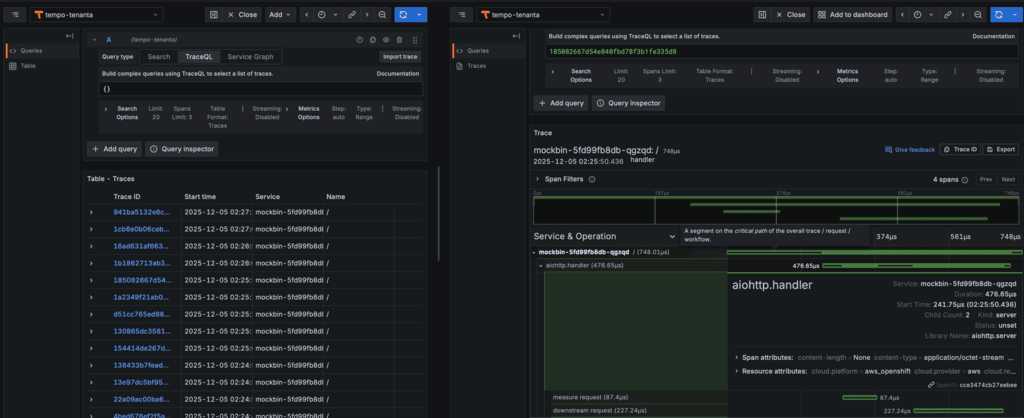
Task: Switch query type to Search
Action: click(x=159, y=57)
